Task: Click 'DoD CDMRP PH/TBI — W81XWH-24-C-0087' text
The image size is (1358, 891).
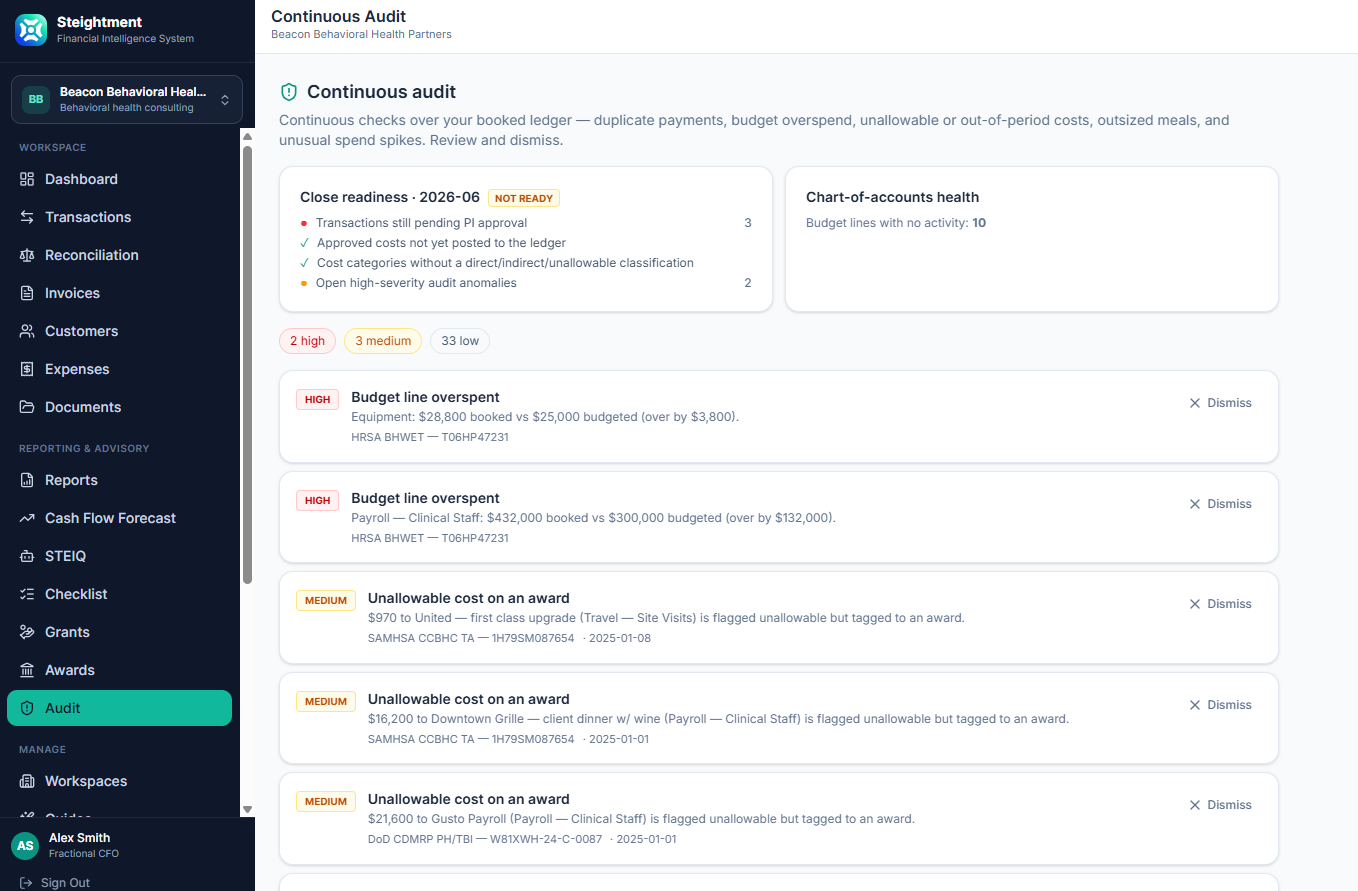Action: 485,839
